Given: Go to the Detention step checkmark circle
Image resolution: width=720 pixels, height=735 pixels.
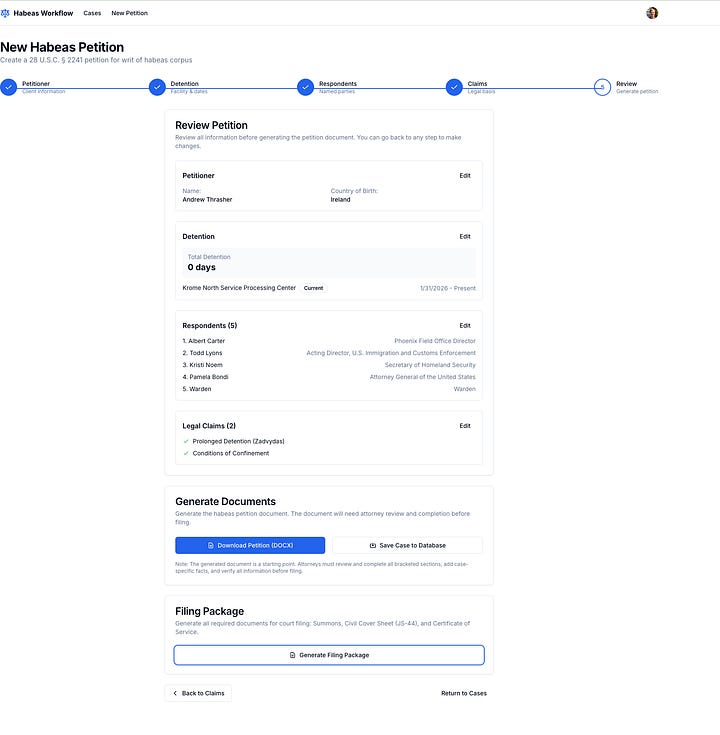Looking at the screenshot, I should coord(157,87).
